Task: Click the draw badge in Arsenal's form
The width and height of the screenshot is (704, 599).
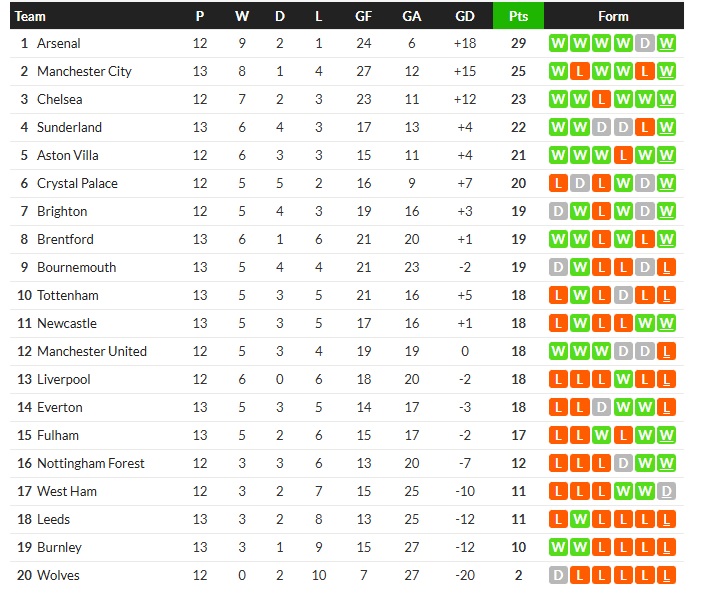Action: tap(645, 43)
